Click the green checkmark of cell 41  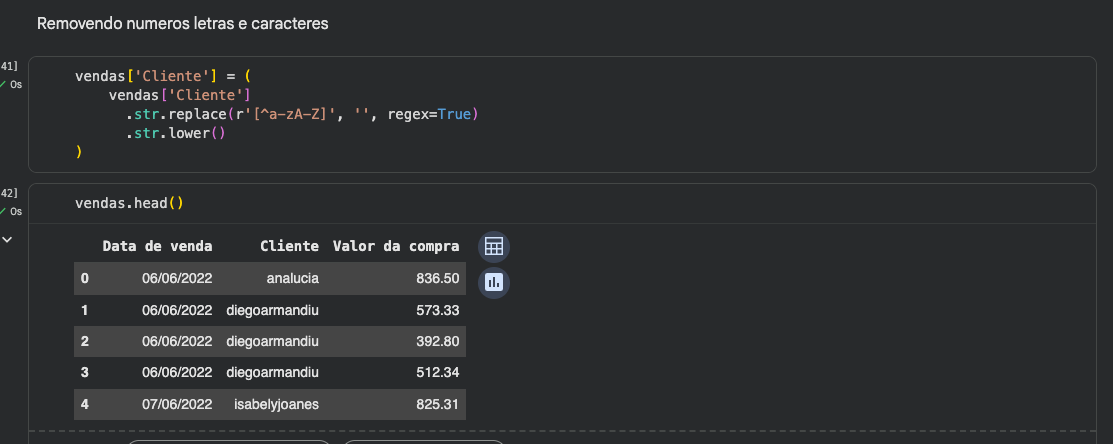4,84
